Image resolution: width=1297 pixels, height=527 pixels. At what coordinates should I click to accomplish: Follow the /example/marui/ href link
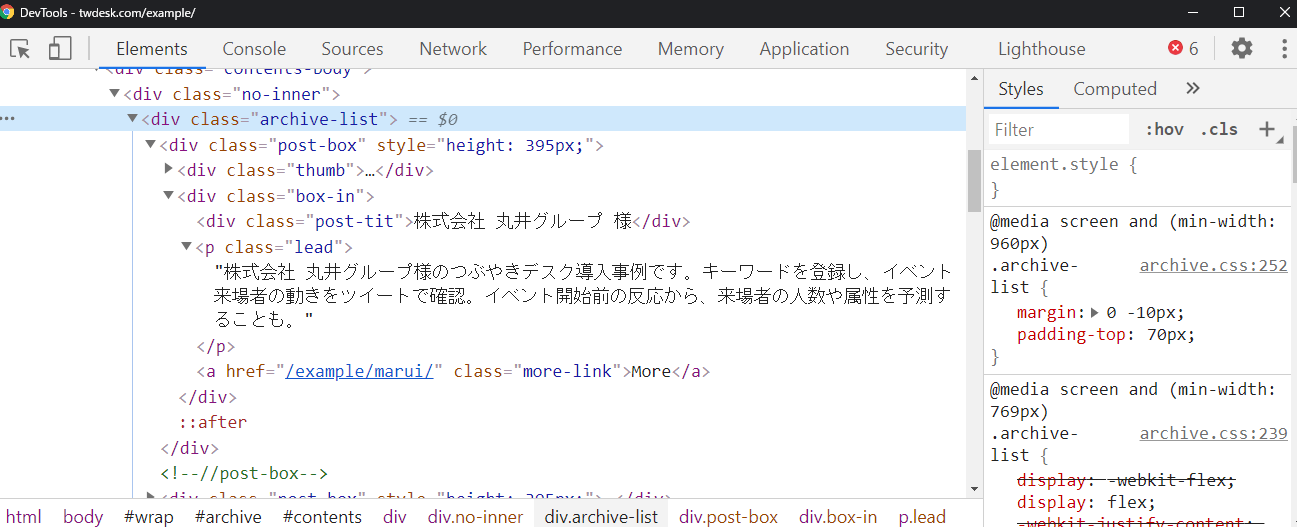point(361,371)
